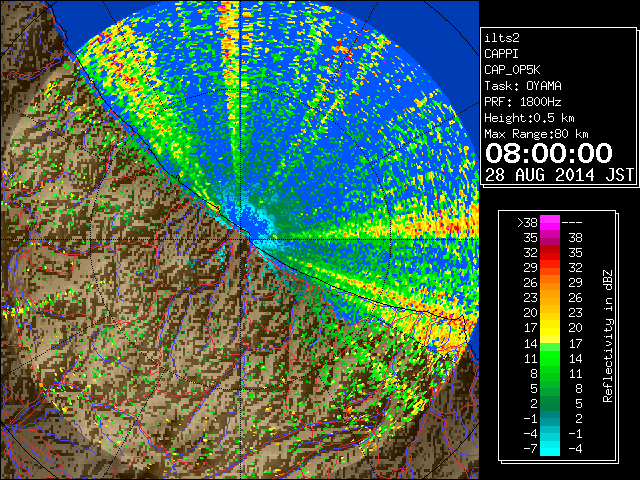
Task: Click the 'PRF: 1800Hz' line
Action: [523, 102]
